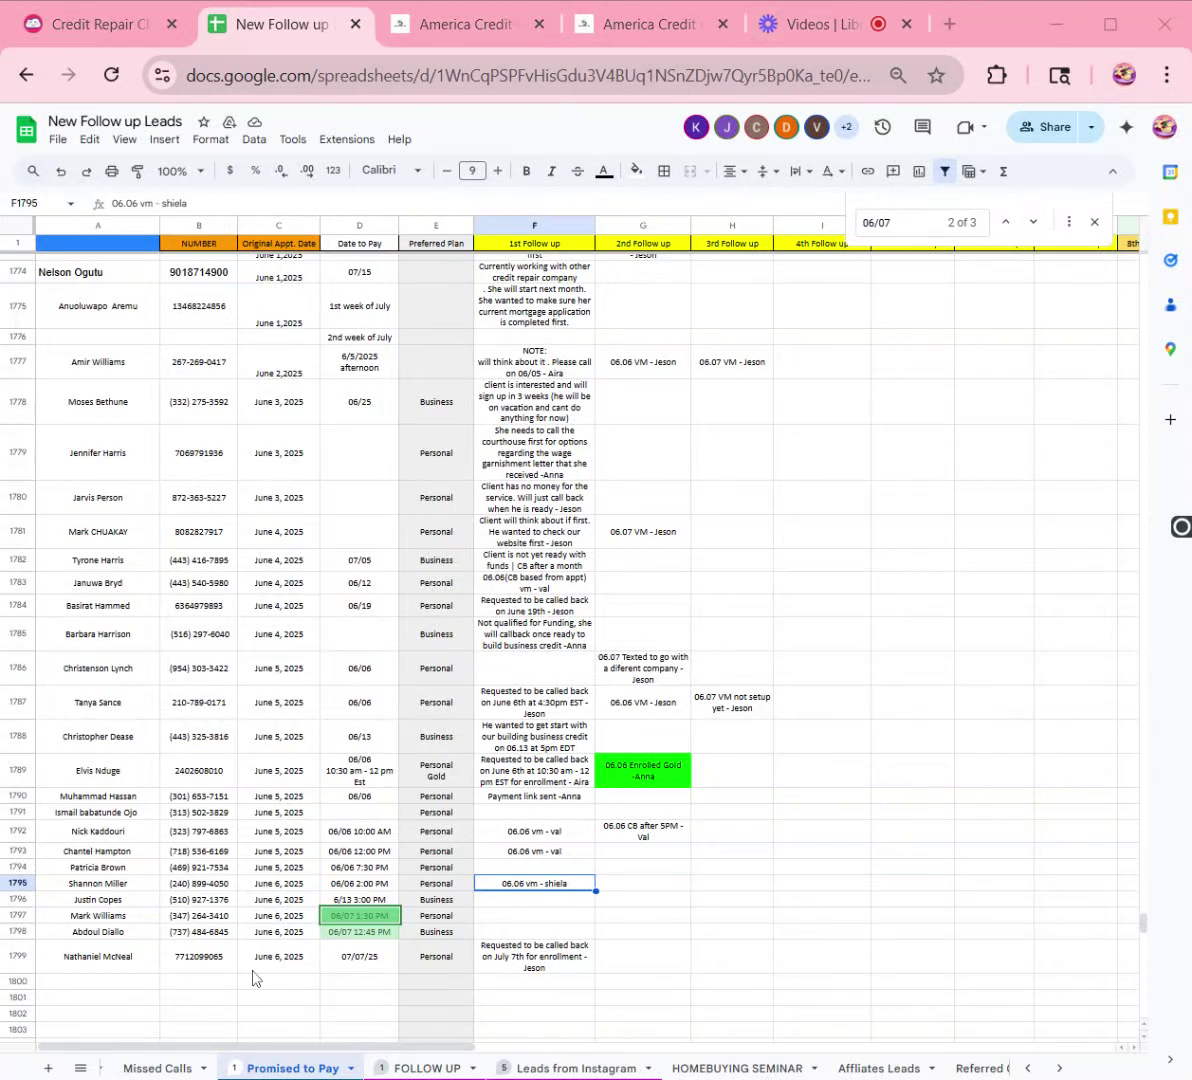The width and height of the screenshot is (1192, 1080).
Task: Click the find box containing 06/07
Action: click(900, 222)
